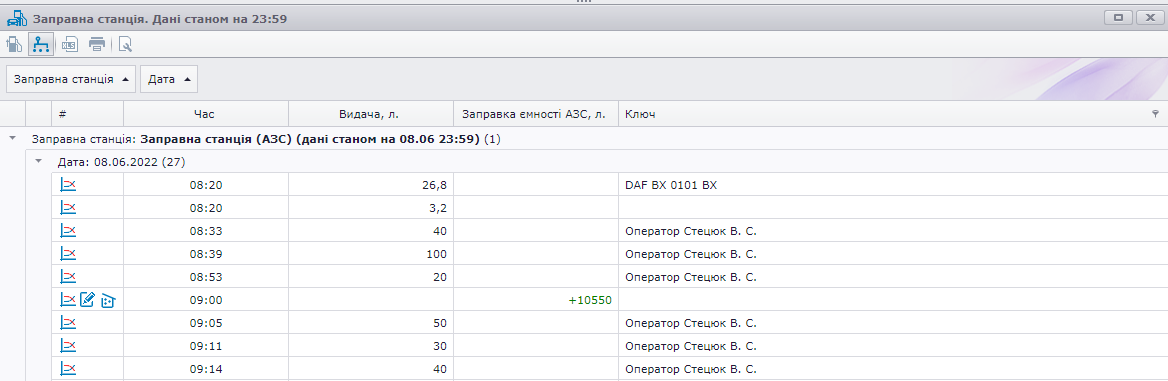Open chart icon in the 08:39 row
Screen dimensions: 1168x381
pos(68,254)
